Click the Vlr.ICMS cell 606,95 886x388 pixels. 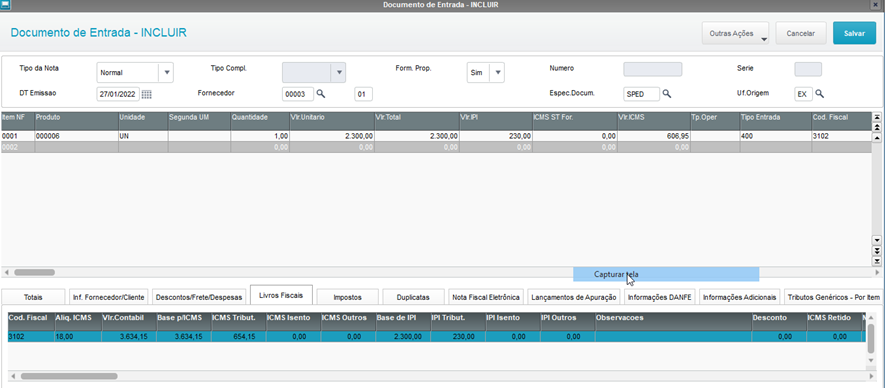(x=653, y=136)
